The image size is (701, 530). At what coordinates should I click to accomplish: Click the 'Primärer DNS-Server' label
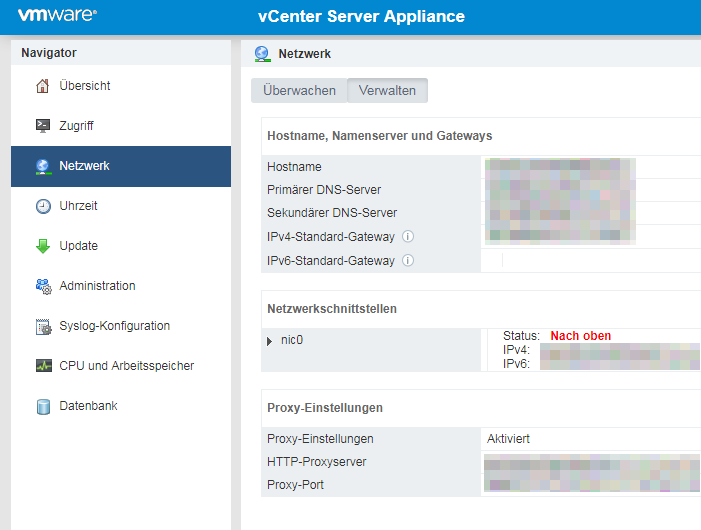point(324,190)
